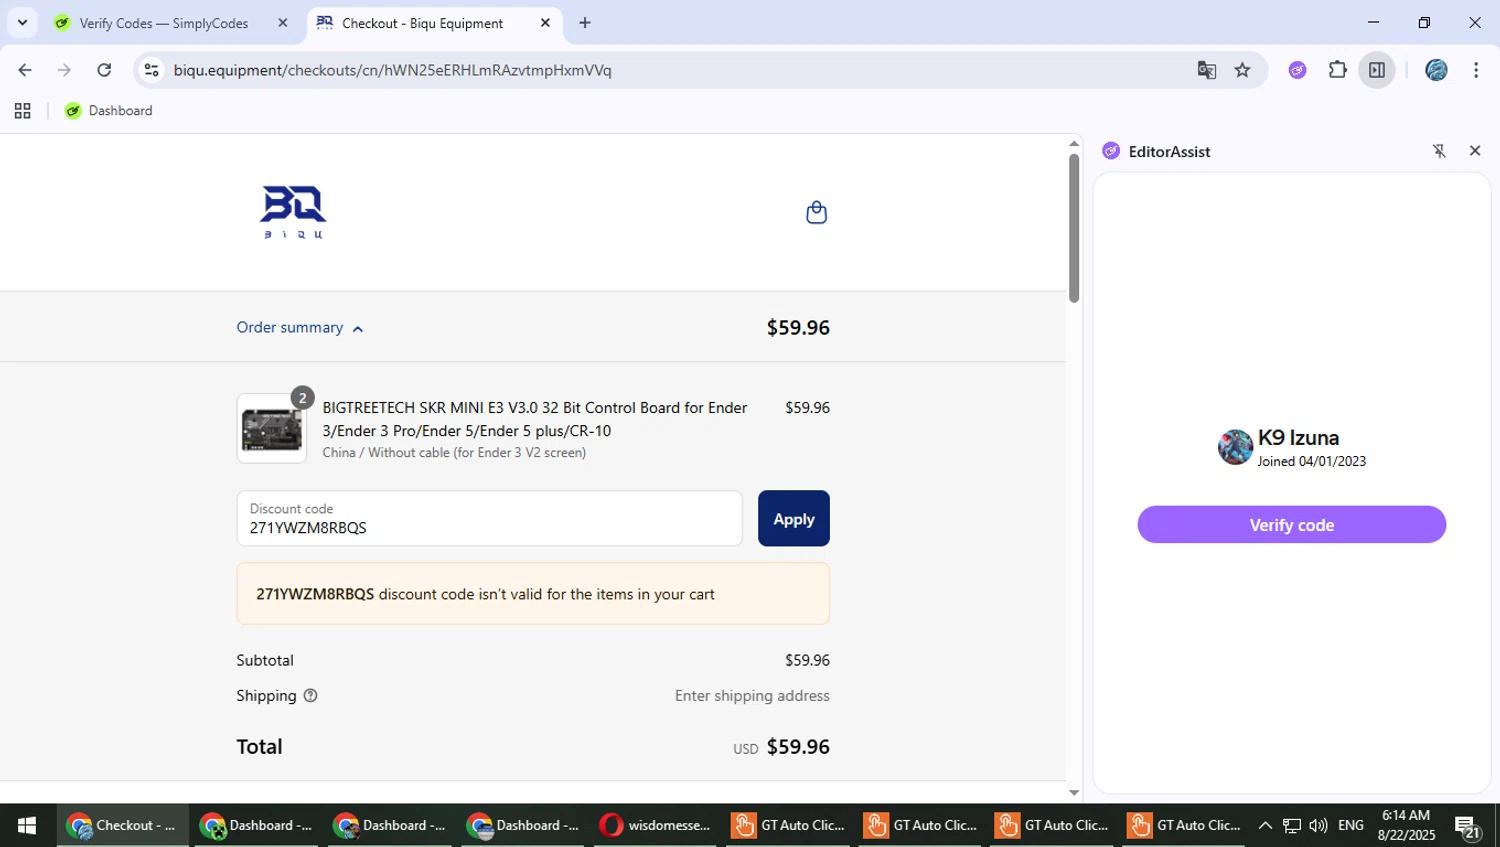The height and width of the screenshot is (847, 1500).
Task: Close the Checkout - Biqu Equipment tab
Action: (545, 23)
